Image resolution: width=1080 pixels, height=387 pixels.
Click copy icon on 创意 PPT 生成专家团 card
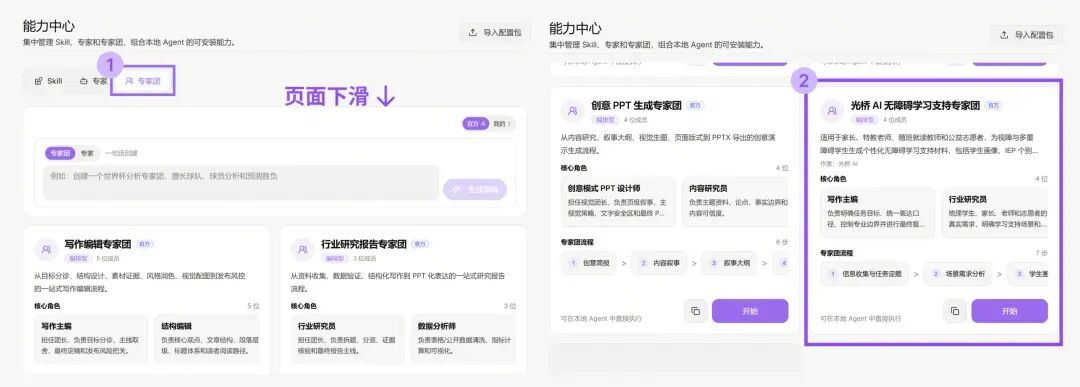[695, 311]
